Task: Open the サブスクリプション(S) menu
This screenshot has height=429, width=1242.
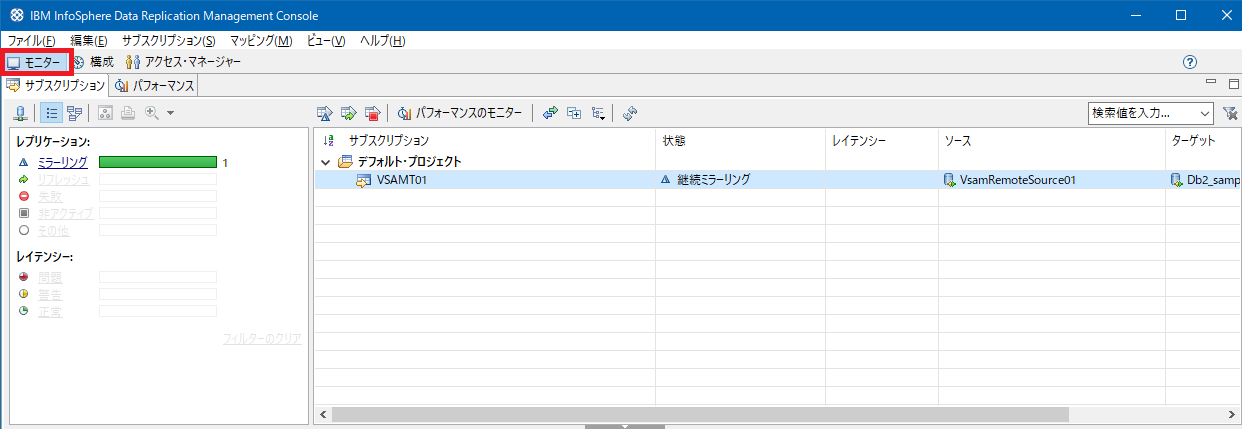Action: pos(168,40)
